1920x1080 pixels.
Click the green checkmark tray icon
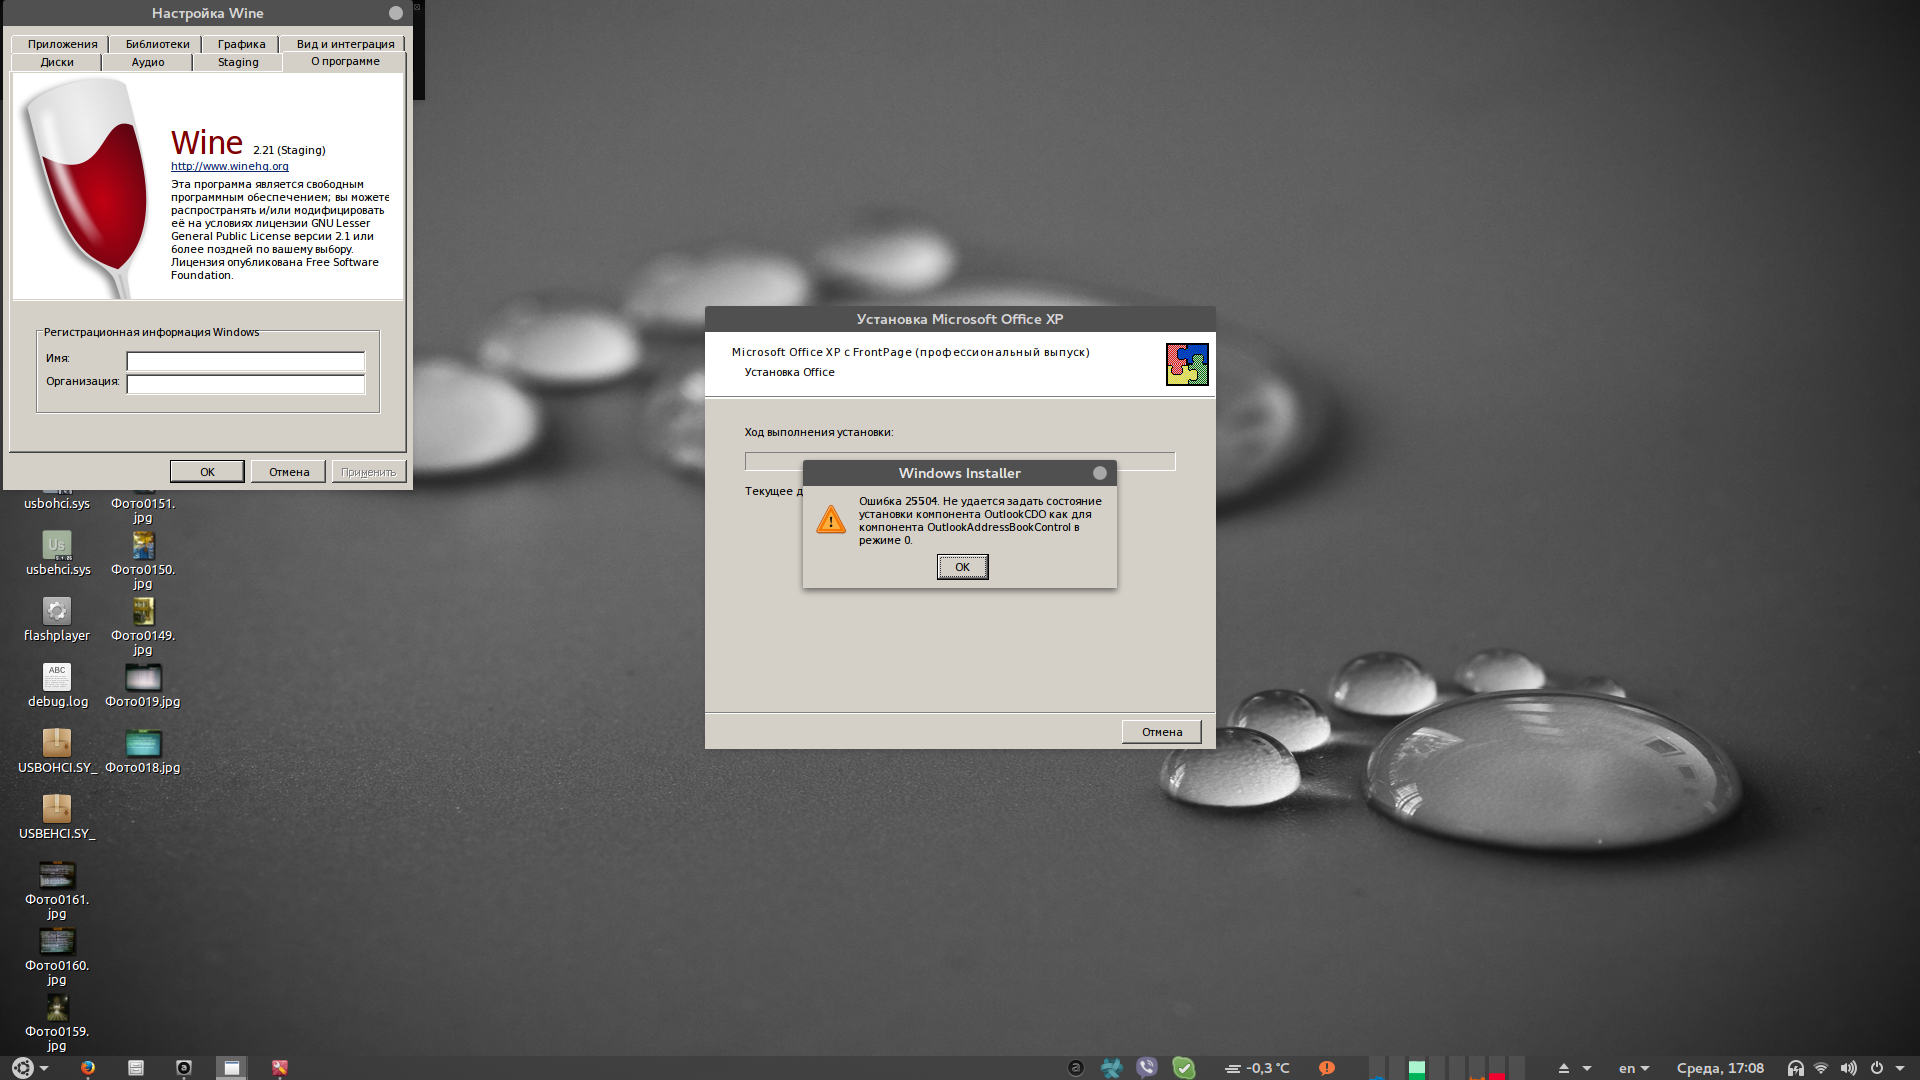point(1184,1068)
